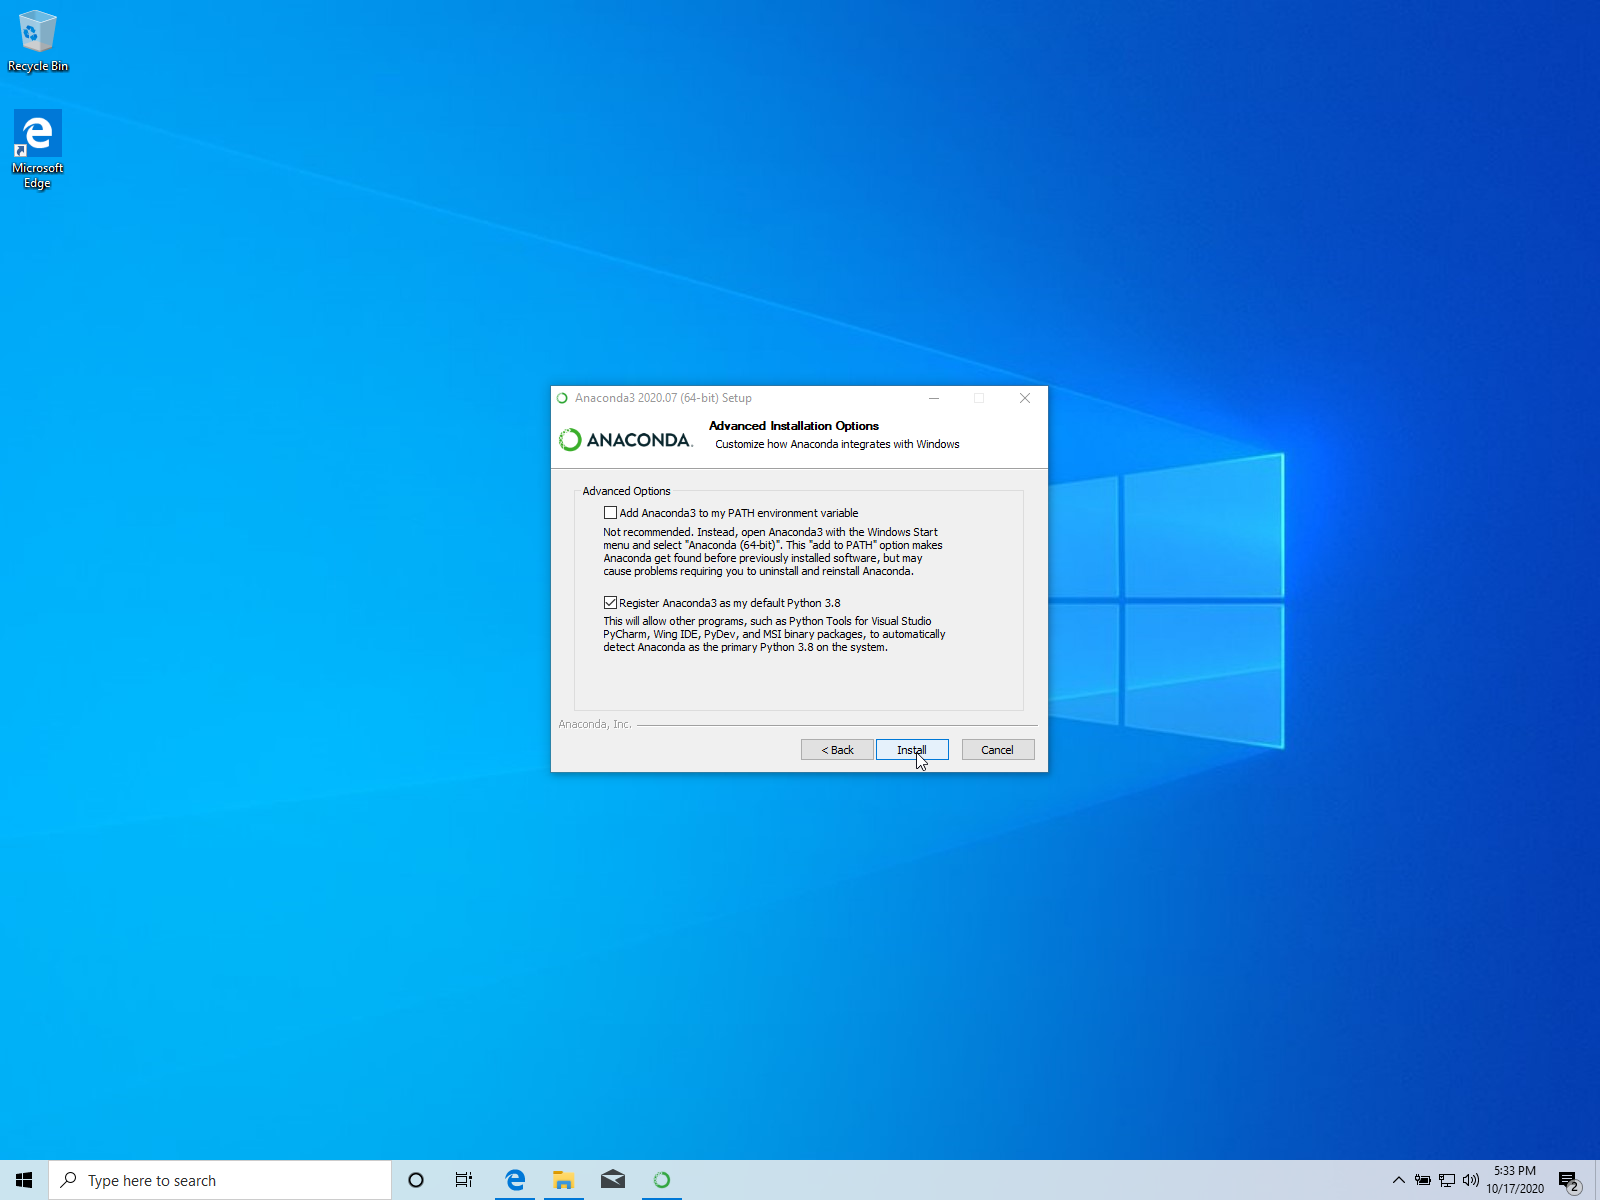This screenshot has height=1200, width=1600.
Task: Open the Windows Start menu
Action: point(24,1180)
